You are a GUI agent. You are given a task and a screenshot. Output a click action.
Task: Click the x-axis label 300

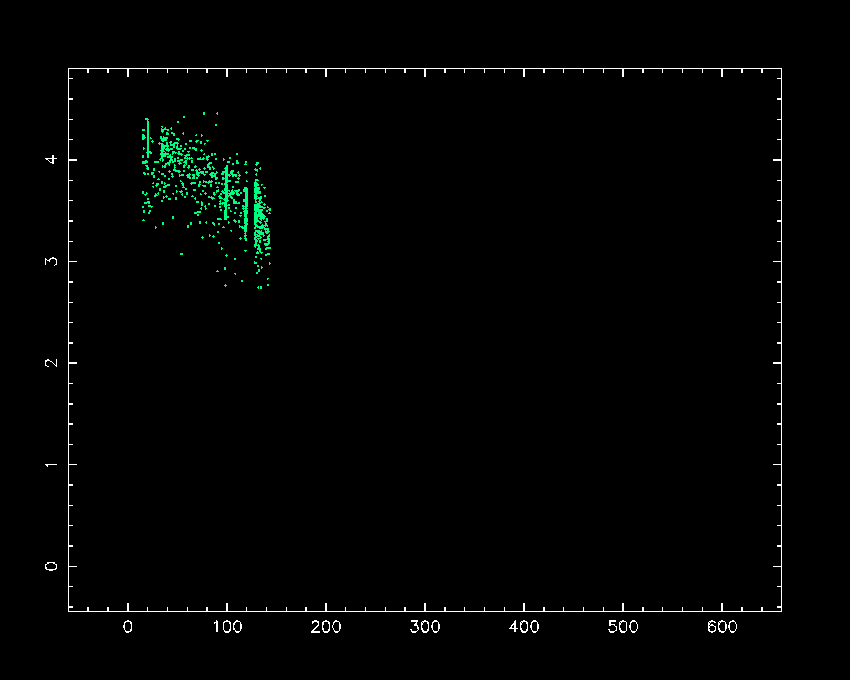point(424,627)
